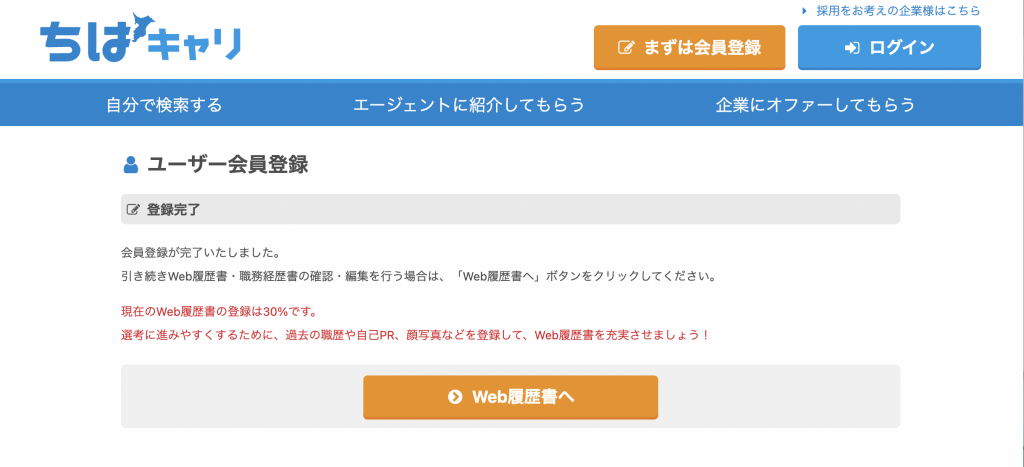Click the edit icon beside 登録完了
Screen dimensions: 1024x467
point(133,210)
